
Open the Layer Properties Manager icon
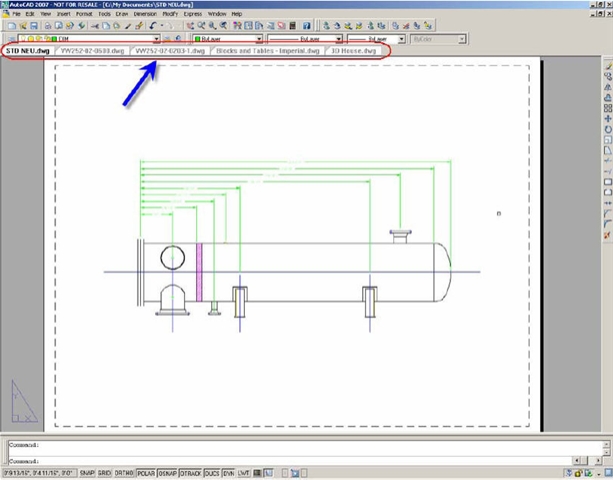coord(11,39)
